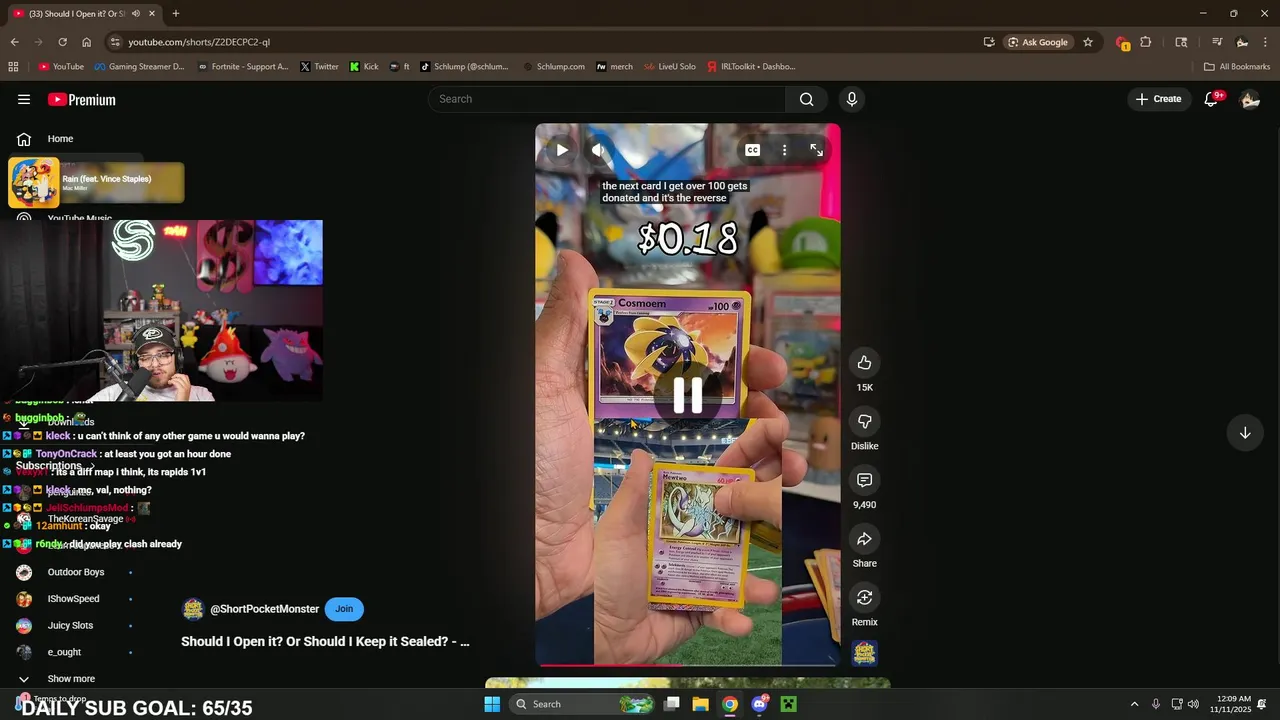Open the Chrome media controls icon
This screenshot has width=1280, height=720.
(1217, 42)
